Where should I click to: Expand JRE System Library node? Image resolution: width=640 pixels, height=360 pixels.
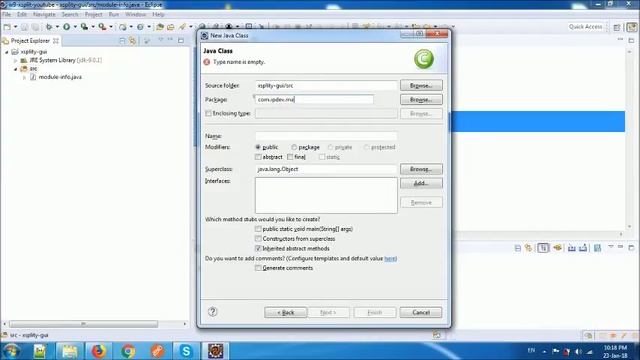(16, 60)
